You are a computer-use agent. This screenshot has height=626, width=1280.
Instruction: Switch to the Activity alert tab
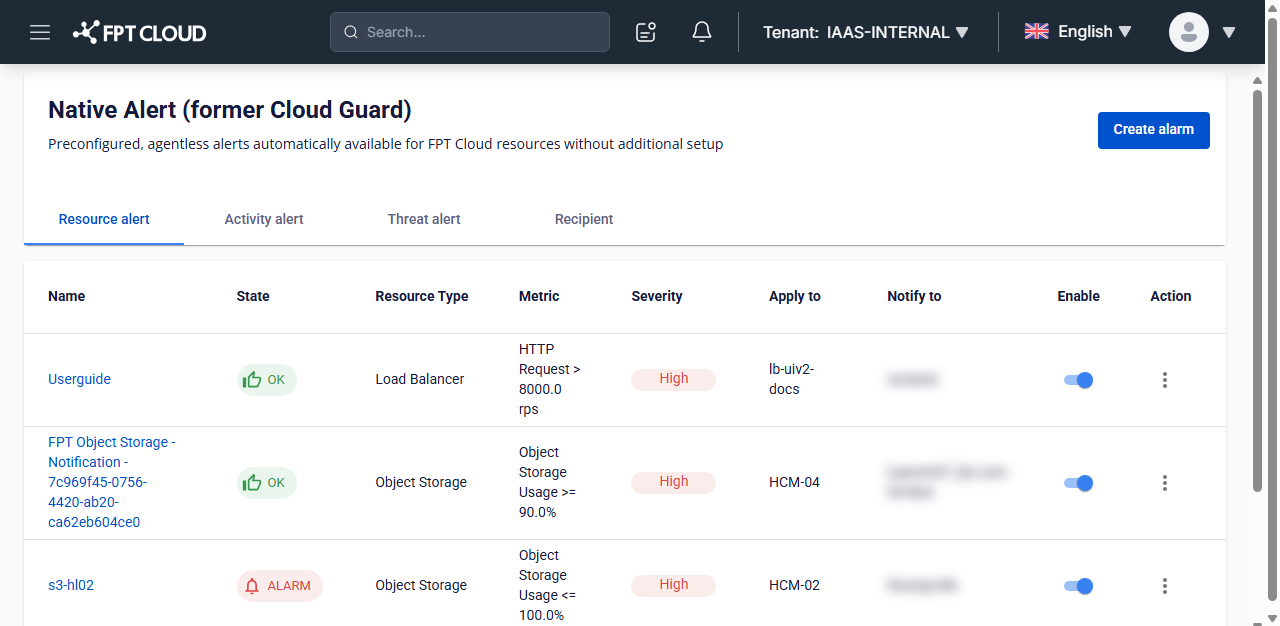(264, 219)
